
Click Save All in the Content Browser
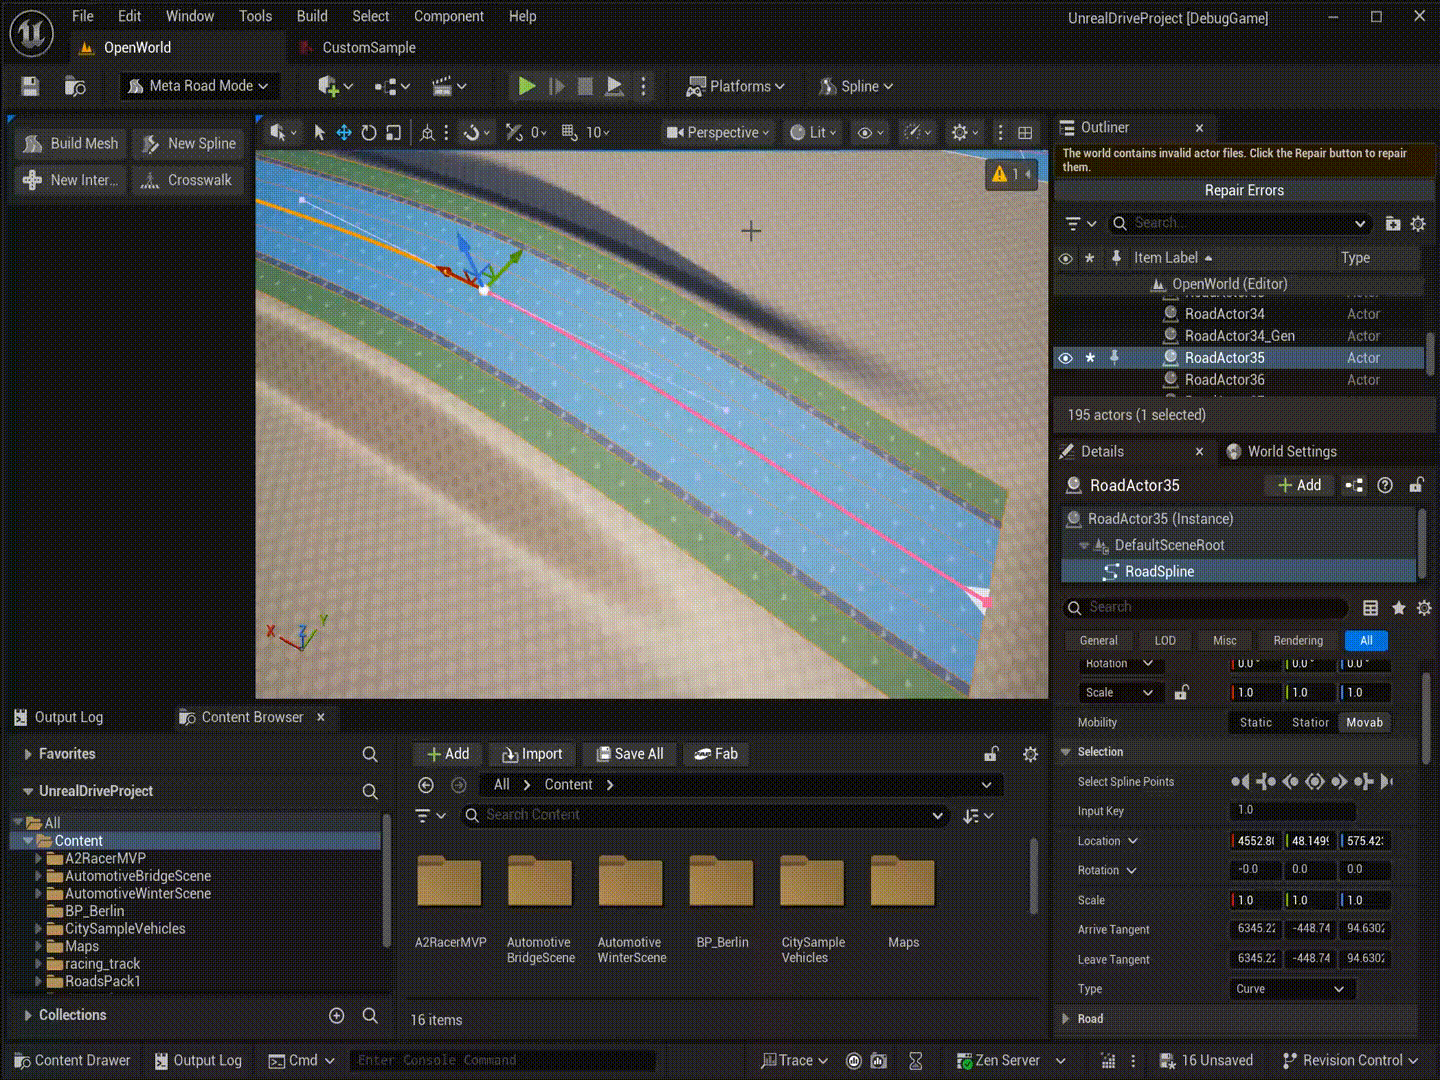(x=630, y=755)
